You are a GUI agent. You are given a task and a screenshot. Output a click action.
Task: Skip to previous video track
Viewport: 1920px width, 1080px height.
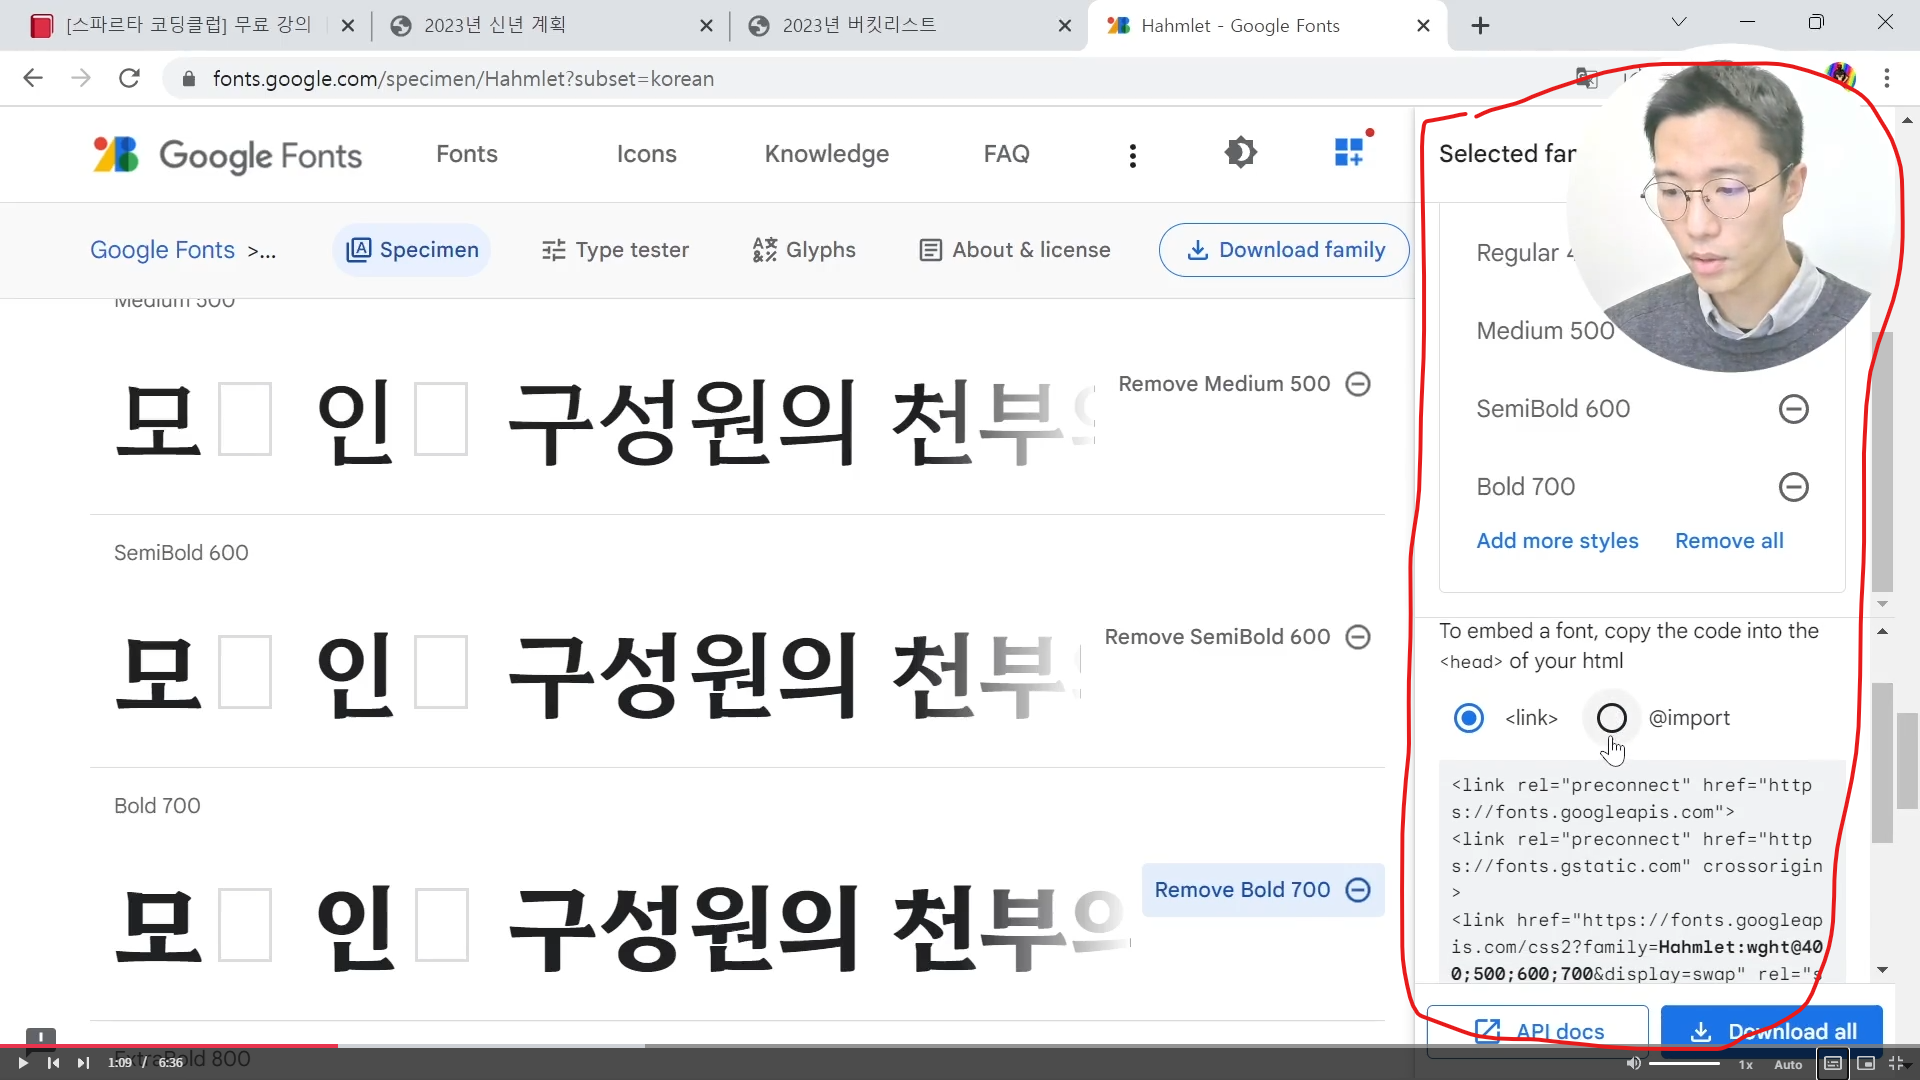click(53, 1063)
